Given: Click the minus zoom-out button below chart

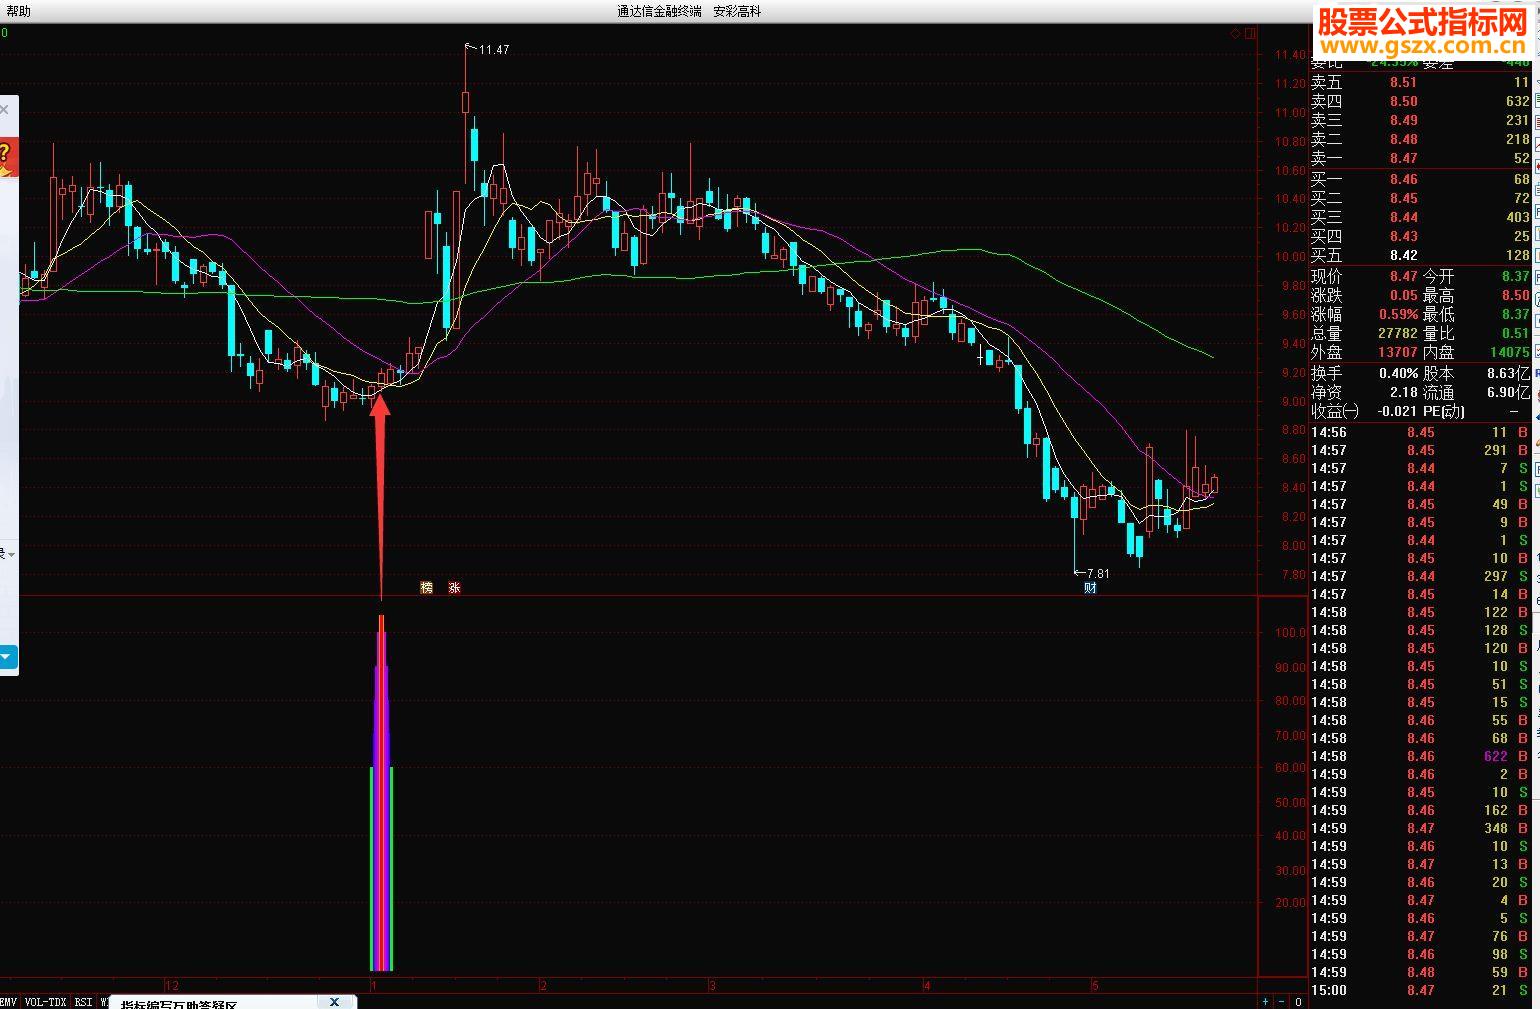Looking at the screenshot, I should pyautogui.click(x=1282, y=1001).
